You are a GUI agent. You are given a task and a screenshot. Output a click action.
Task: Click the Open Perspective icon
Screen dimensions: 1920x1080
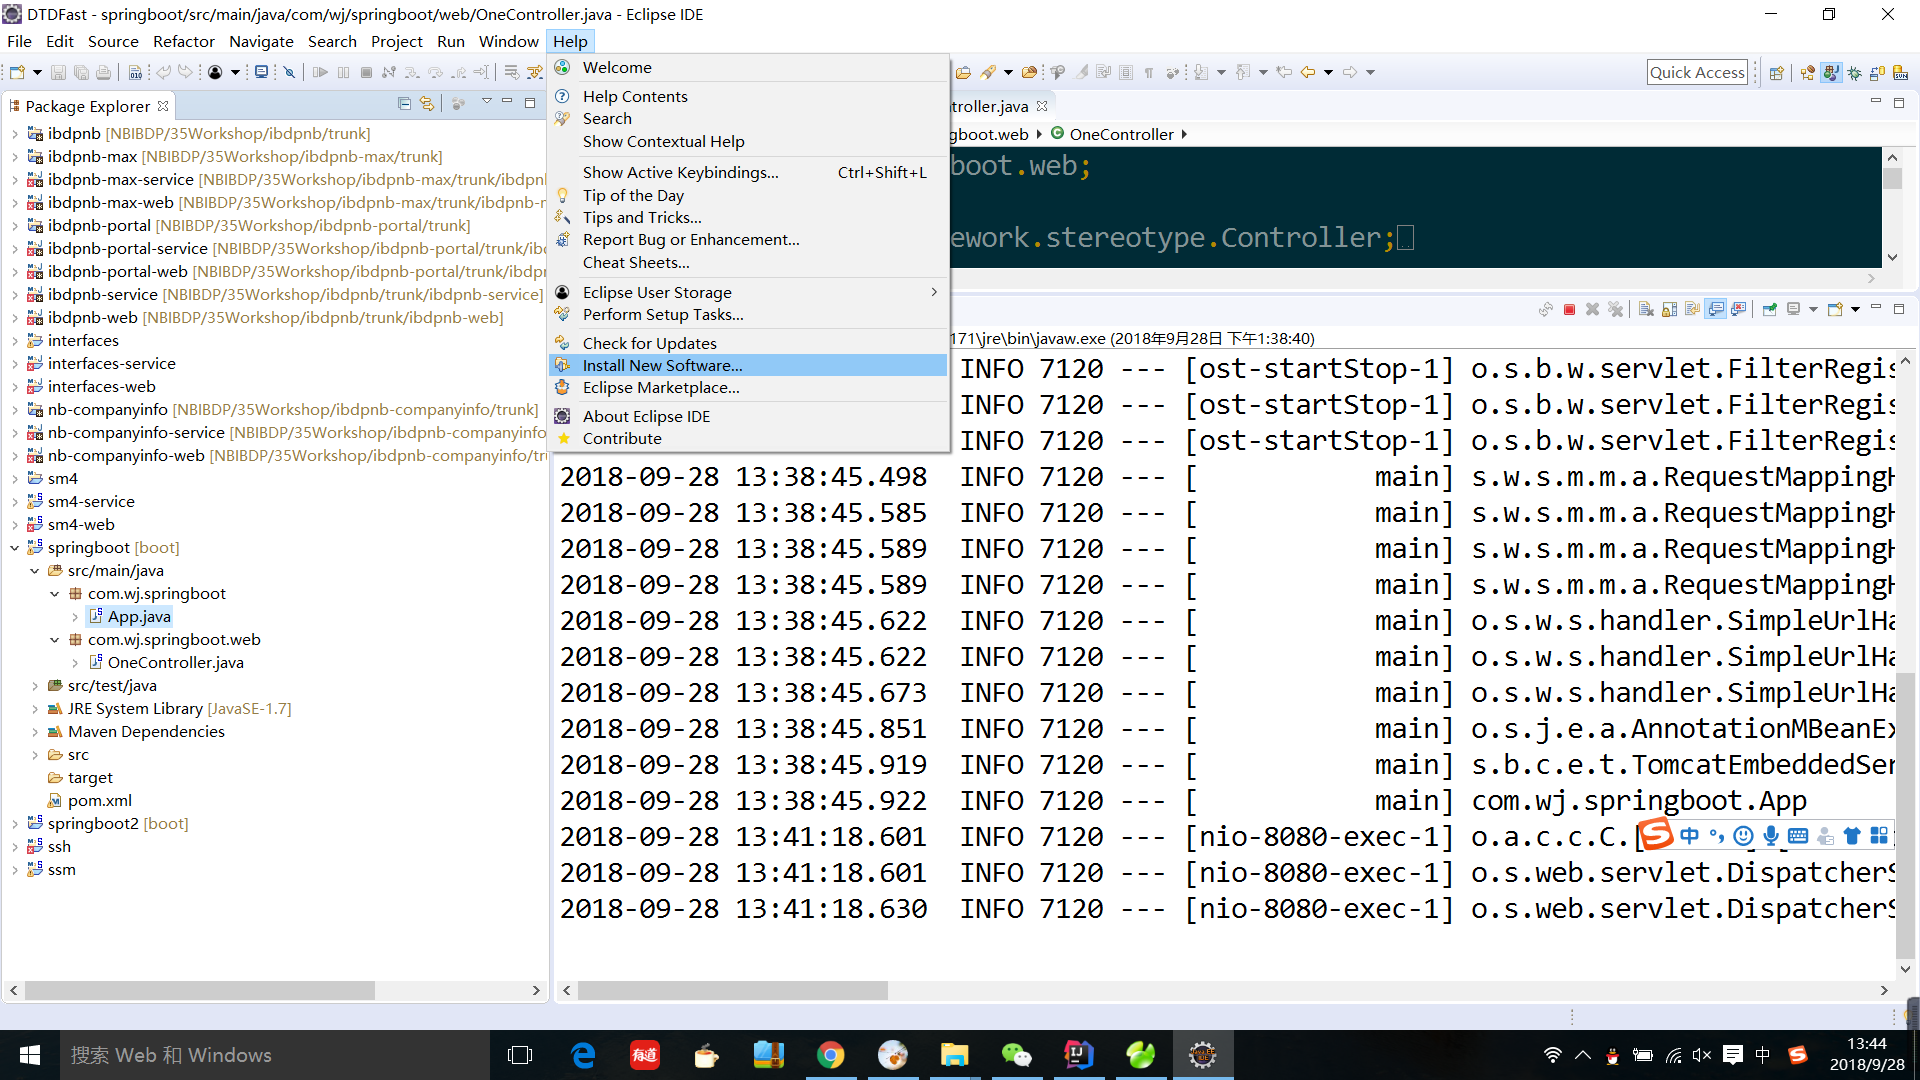click(1776, 72)
